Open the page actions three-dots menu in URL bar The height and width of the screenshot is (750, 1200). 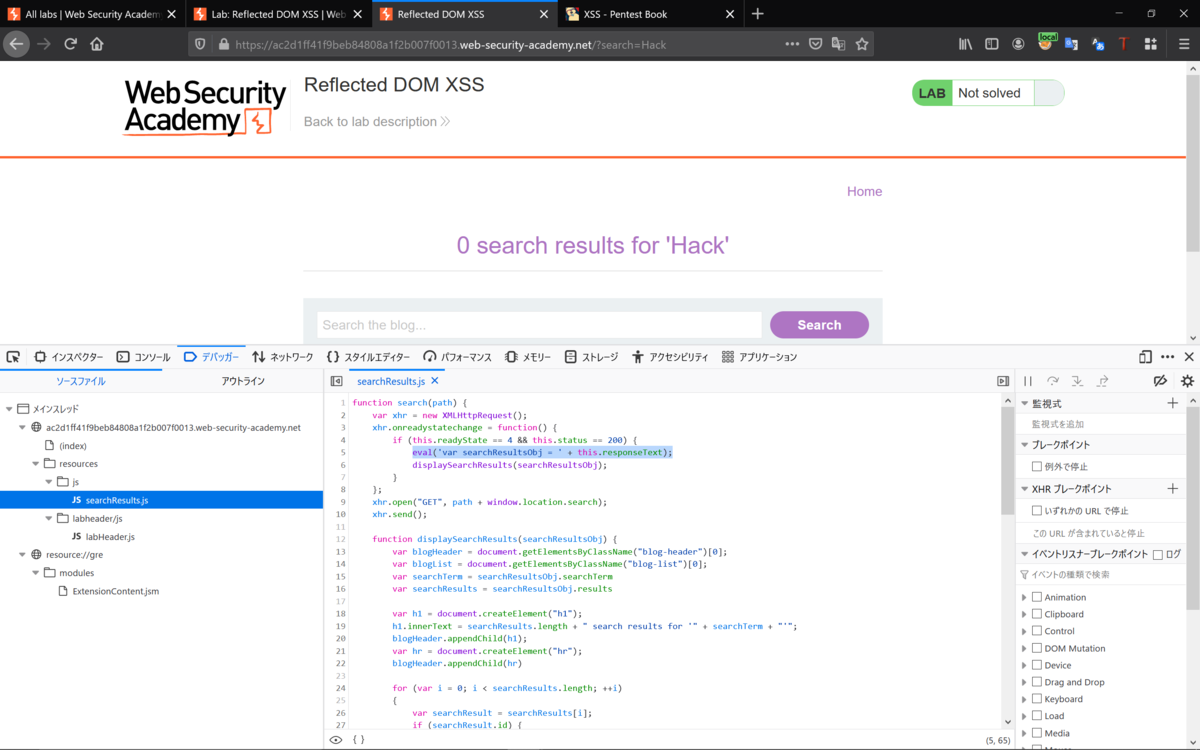pos(792,44)
